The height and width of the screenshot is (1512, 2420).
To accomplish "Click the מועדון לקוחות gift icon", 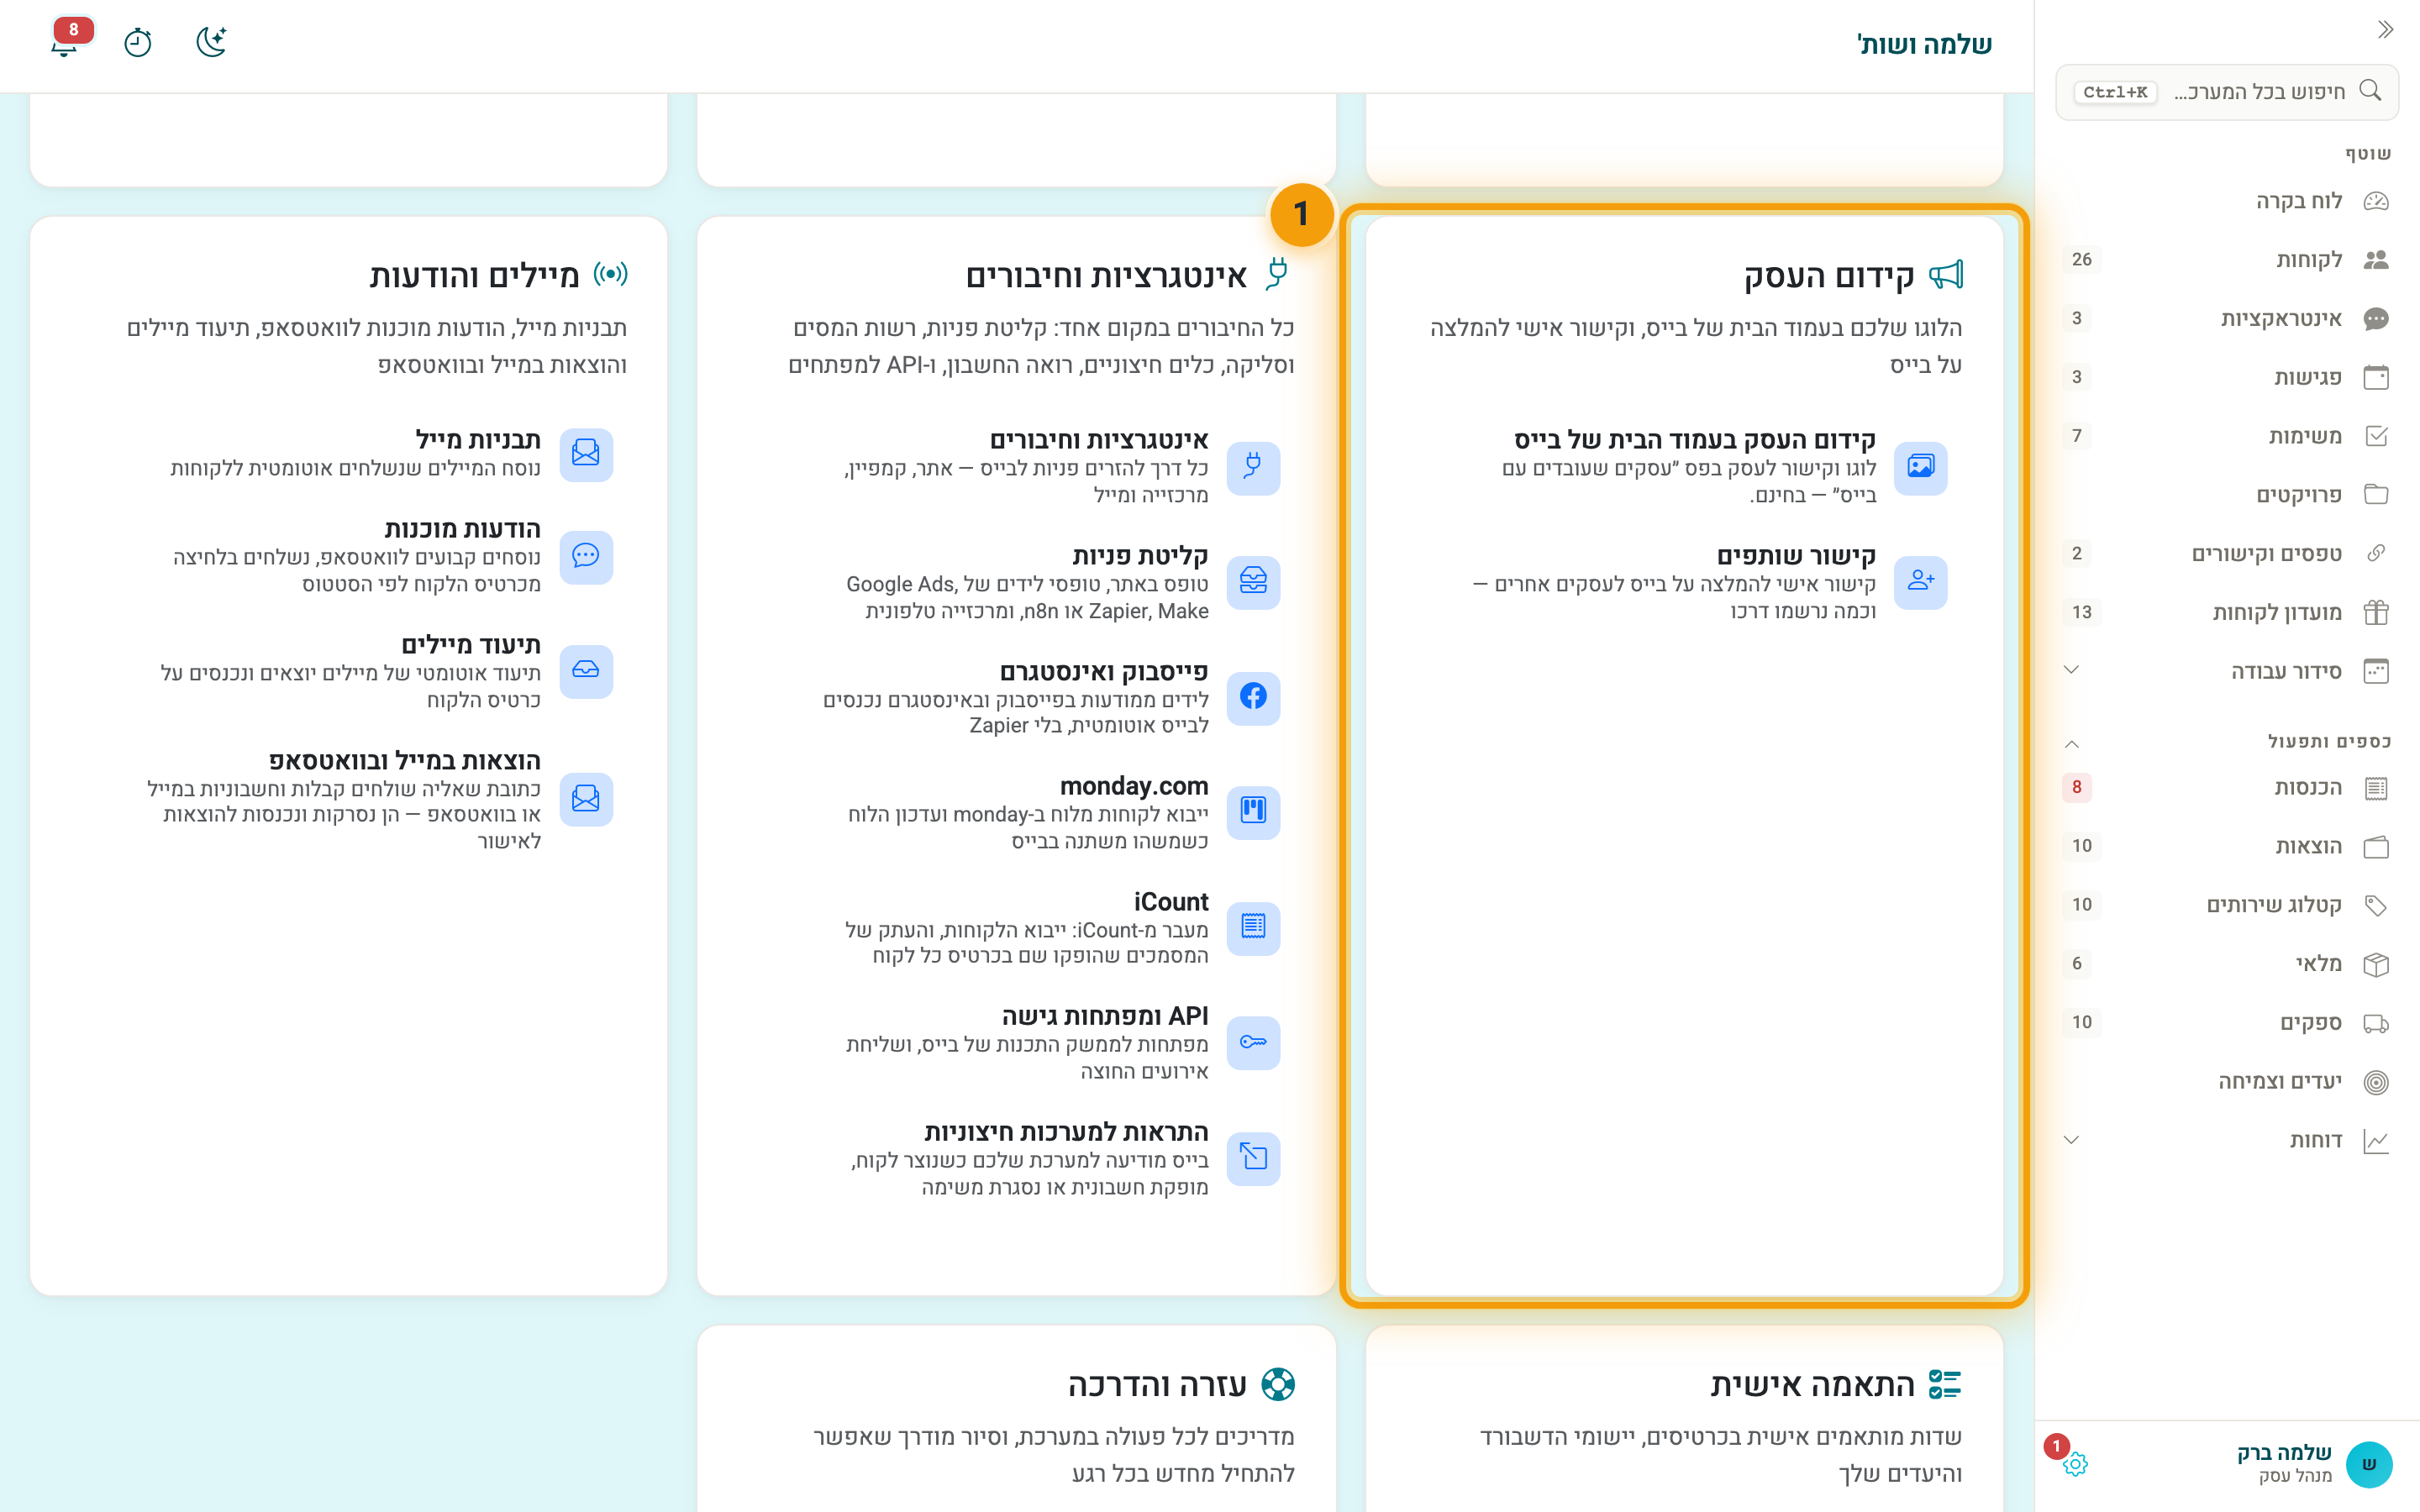I will (2376, 612).
